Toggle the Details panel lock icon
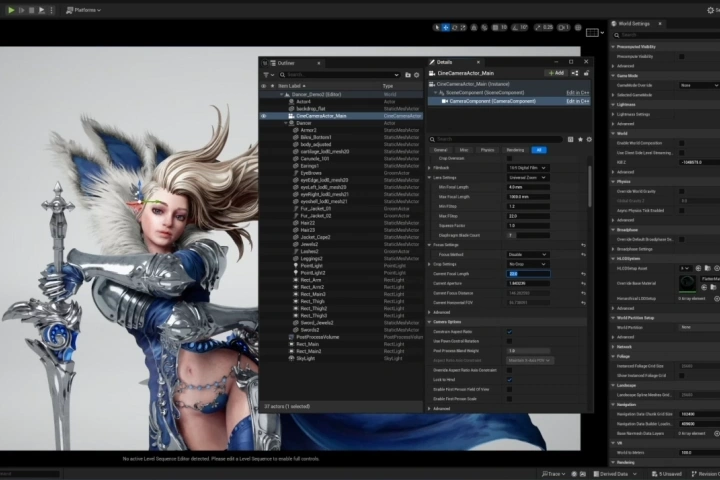720x480 pixels. click(x=586, y=73)
